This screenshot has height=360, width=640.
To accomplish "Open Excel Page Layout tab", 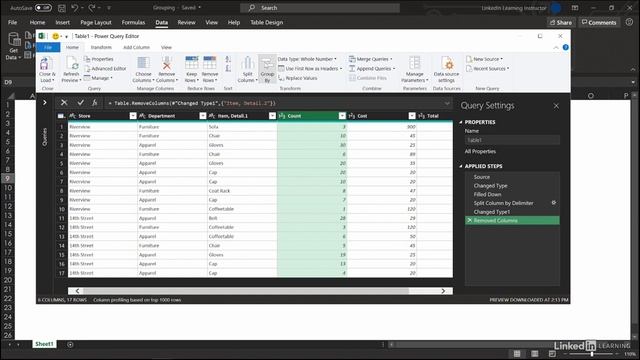I will click(96, 22).
